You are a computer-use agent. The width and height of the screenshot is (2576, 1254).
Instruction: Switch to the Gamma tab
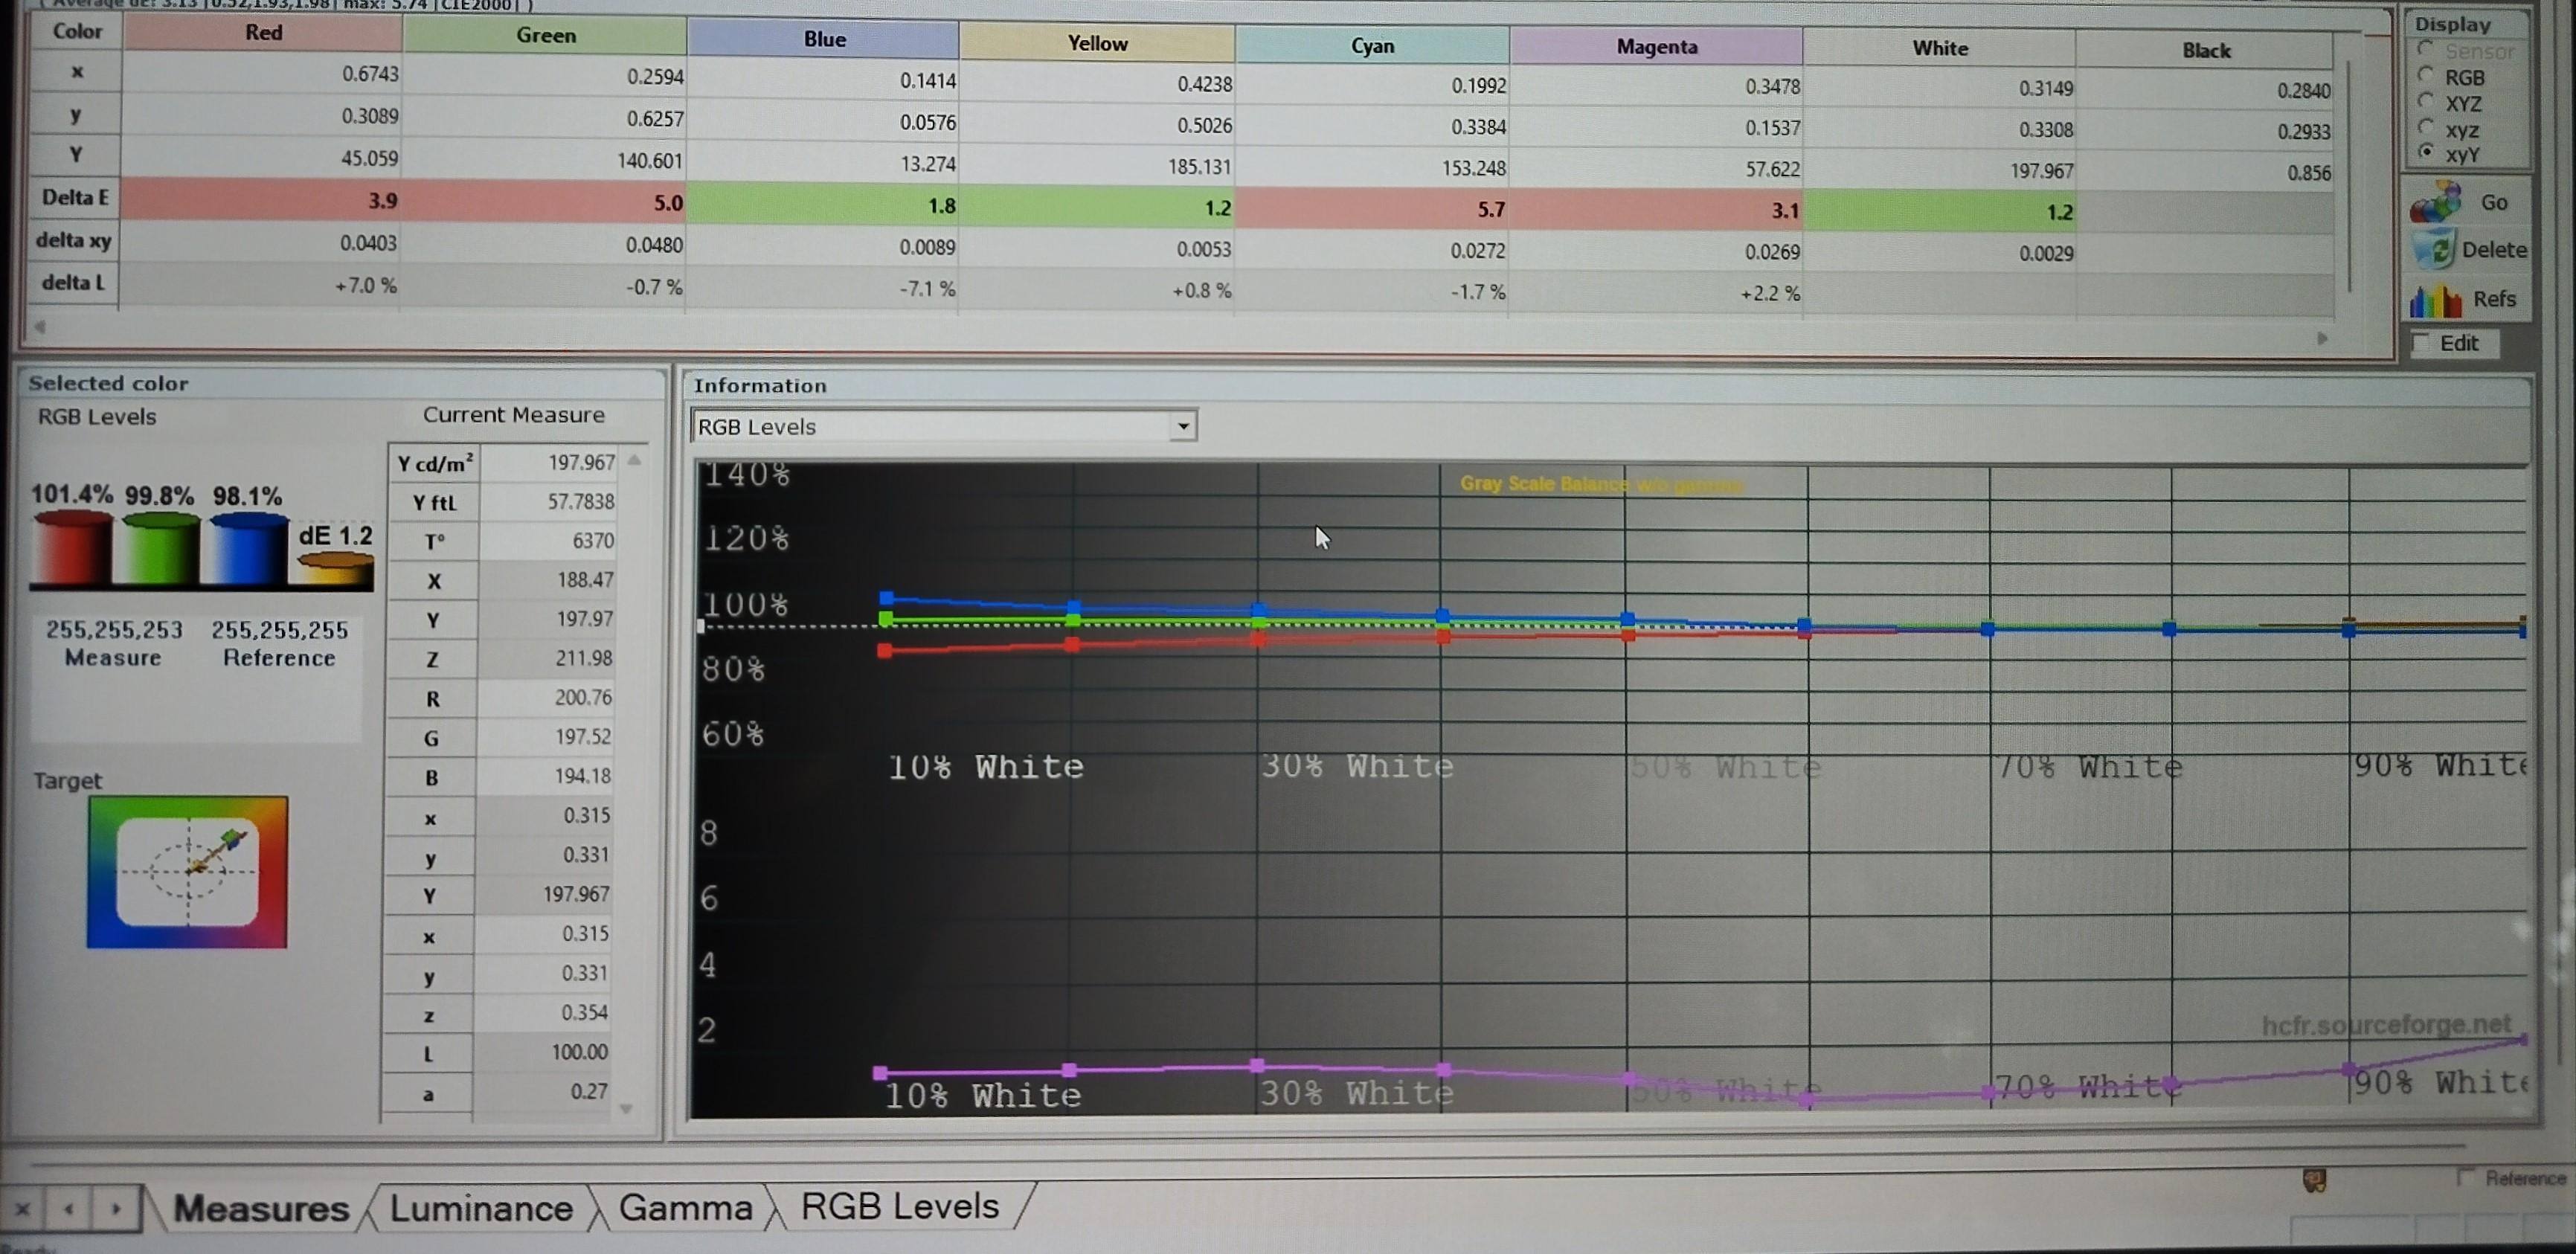click(685, 1207)
